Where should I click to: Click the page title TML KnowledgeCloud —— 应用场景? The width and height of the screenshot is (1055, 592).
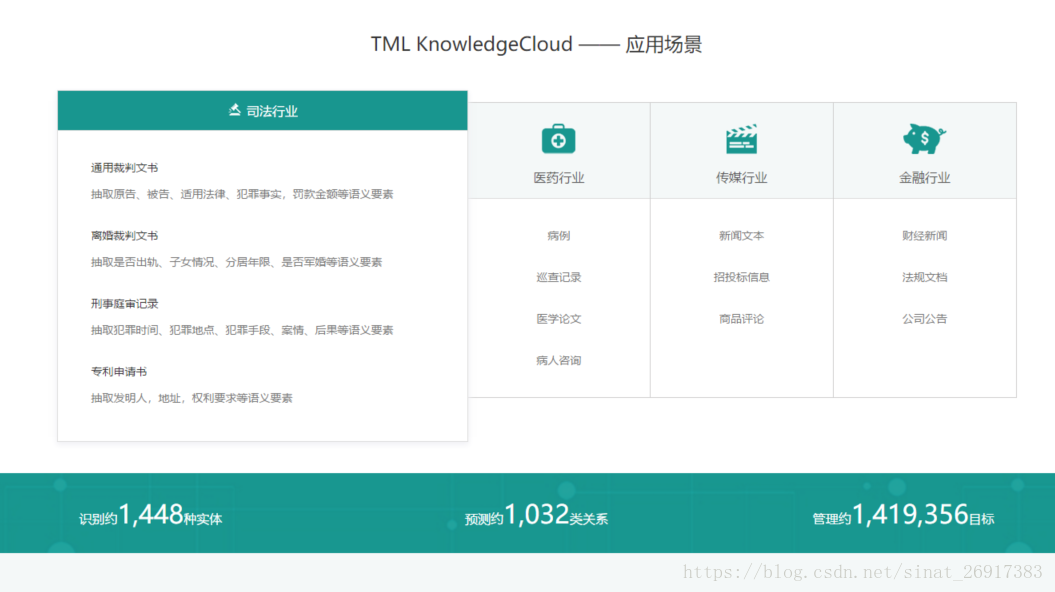[x=536, y=44]
